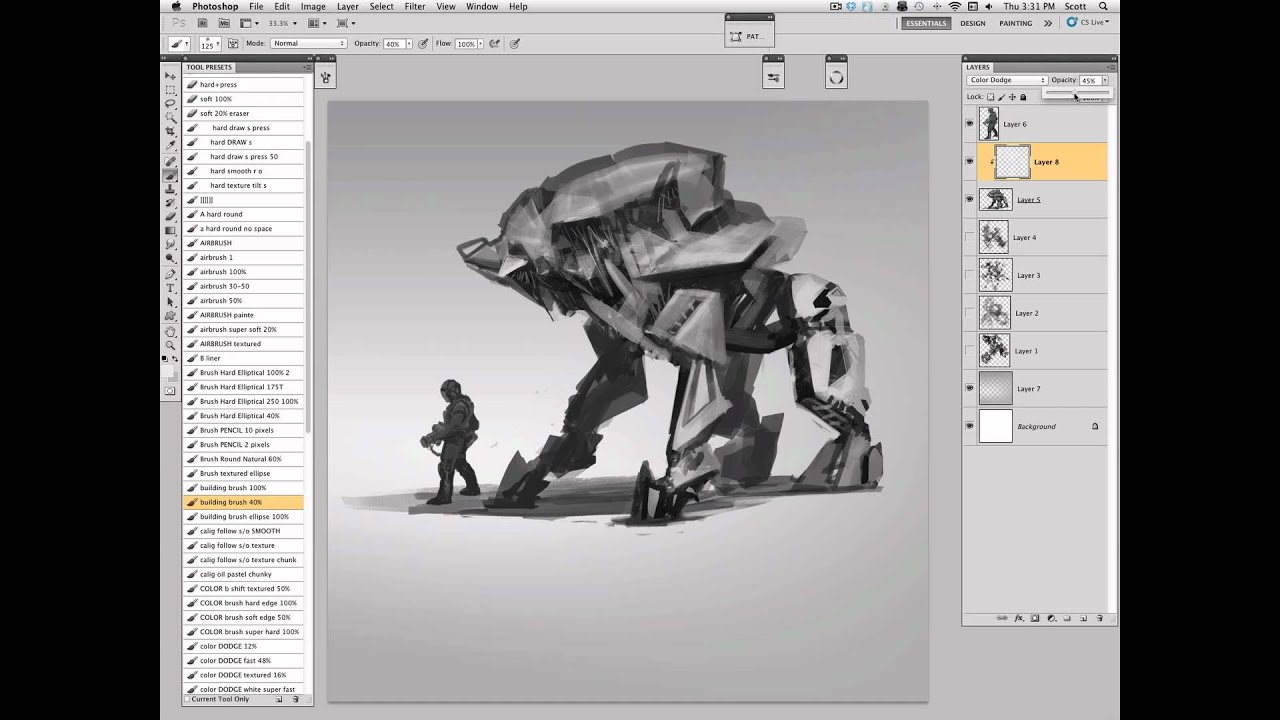
Task: Open the zoom level 33.3% dropdown
Action: click(x=283, y=22)
